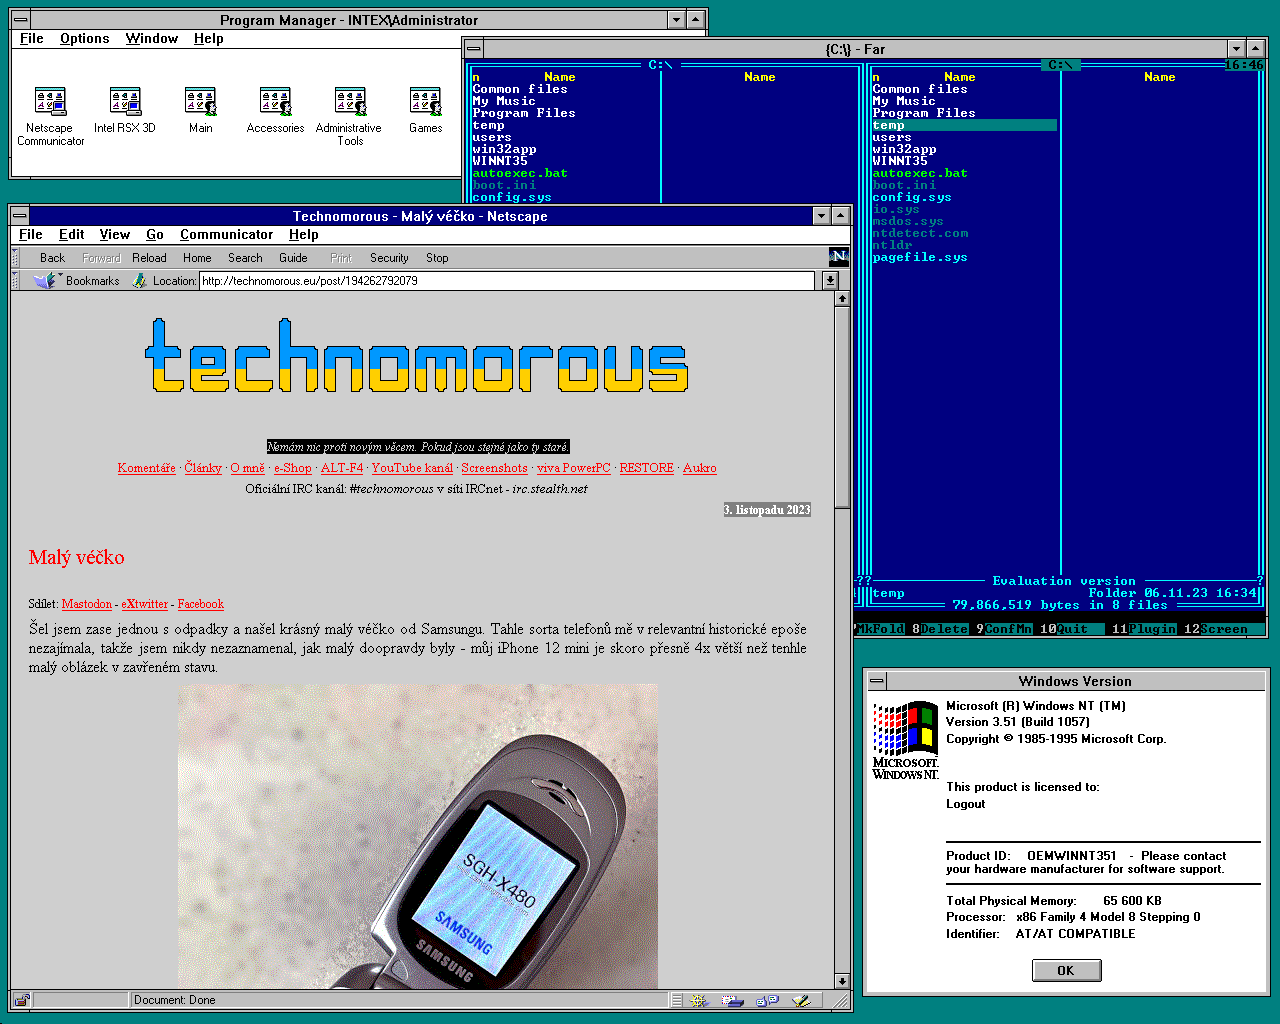Follow the YouTube kanál link
Image resolution: width=1280 pixels, height=1024 pixels.
click(x=412, y=468)
